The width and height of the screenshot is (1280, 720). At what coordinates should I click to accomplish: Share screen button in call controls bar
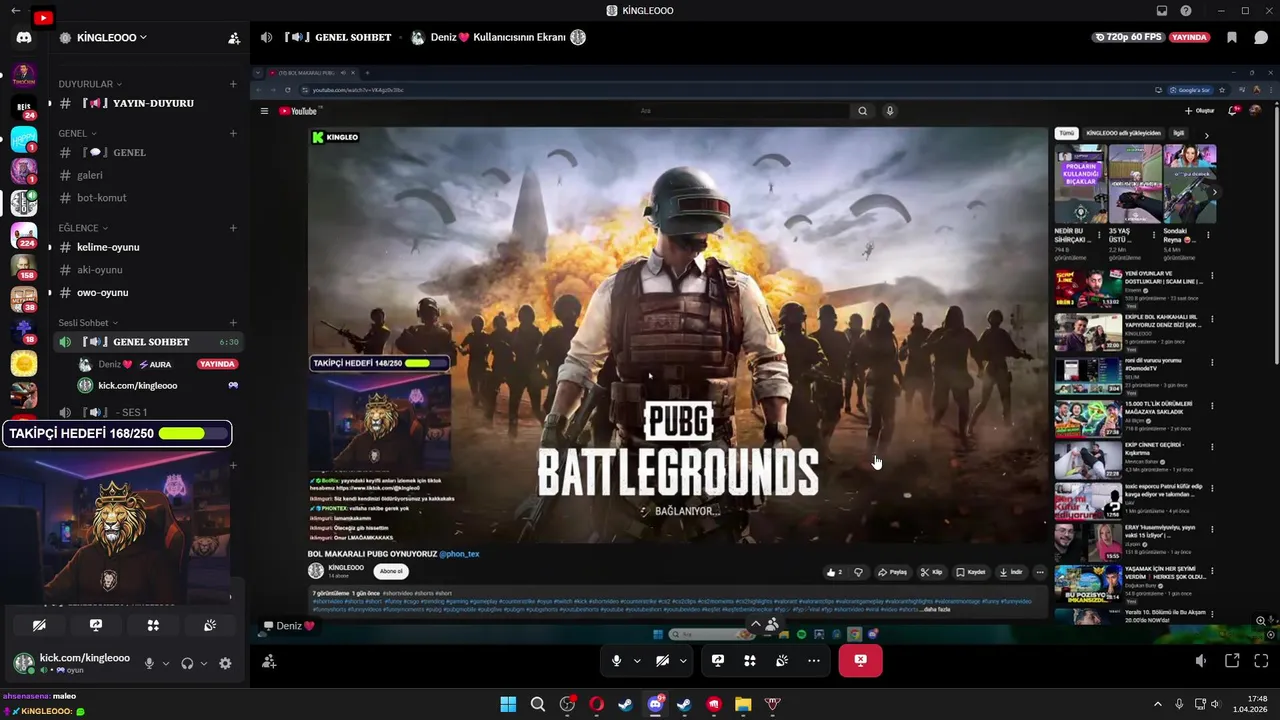pyautogui.click(x=718, y=661)
